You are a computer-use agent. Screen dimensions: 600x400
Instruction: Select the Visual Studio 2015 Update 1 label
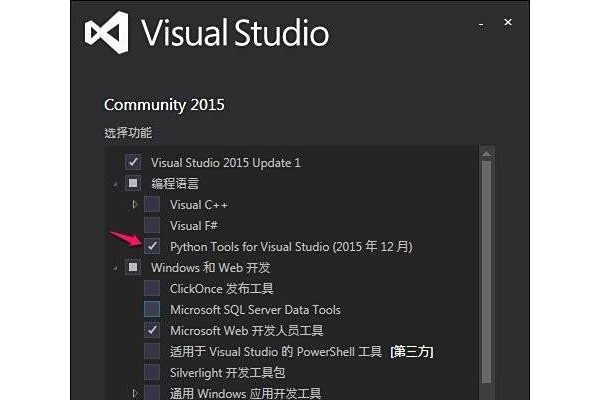click(x=226, y=163)
